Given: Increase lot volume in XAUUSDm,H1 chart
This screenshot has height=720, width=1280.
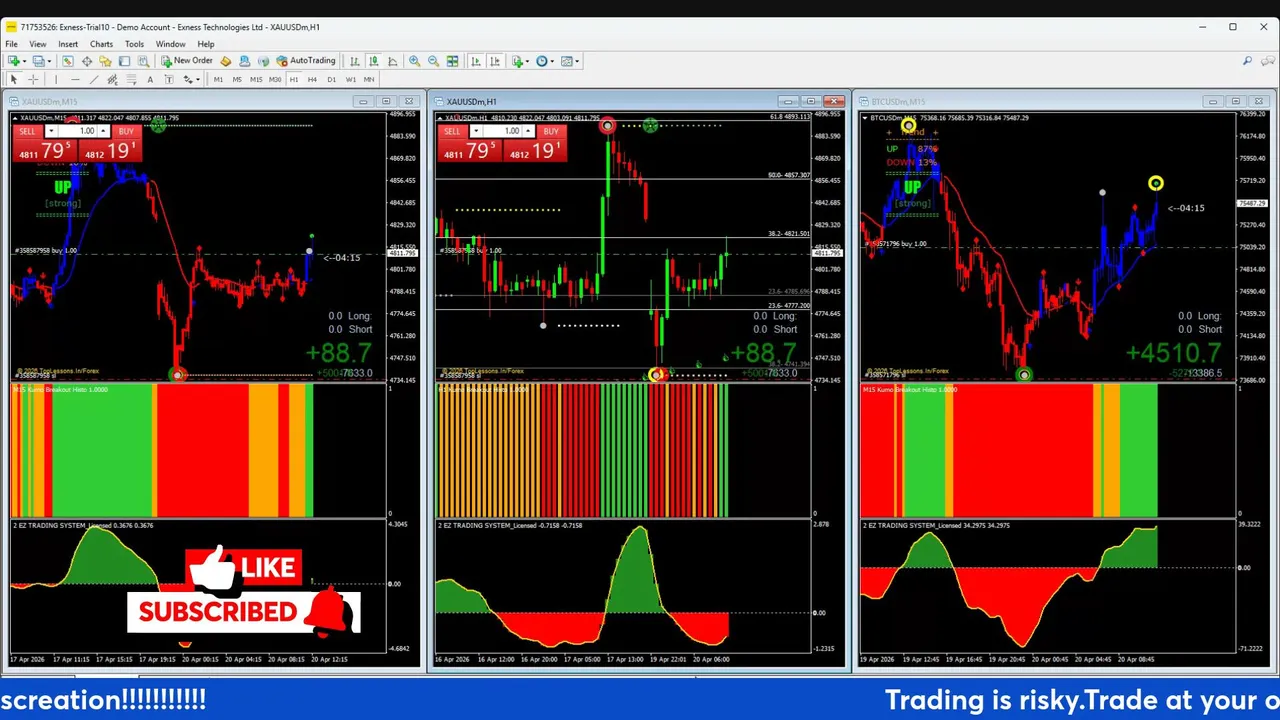Looking at the screenshot, I should (x=527, y=131).
